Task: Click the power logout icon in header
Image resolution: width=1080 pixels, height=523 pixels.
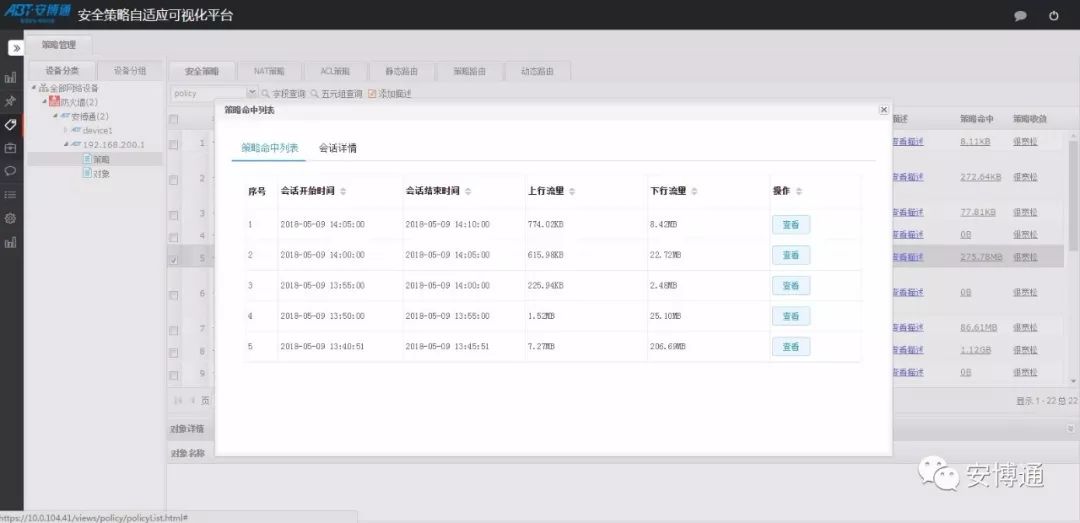Action: point(1053,16)
